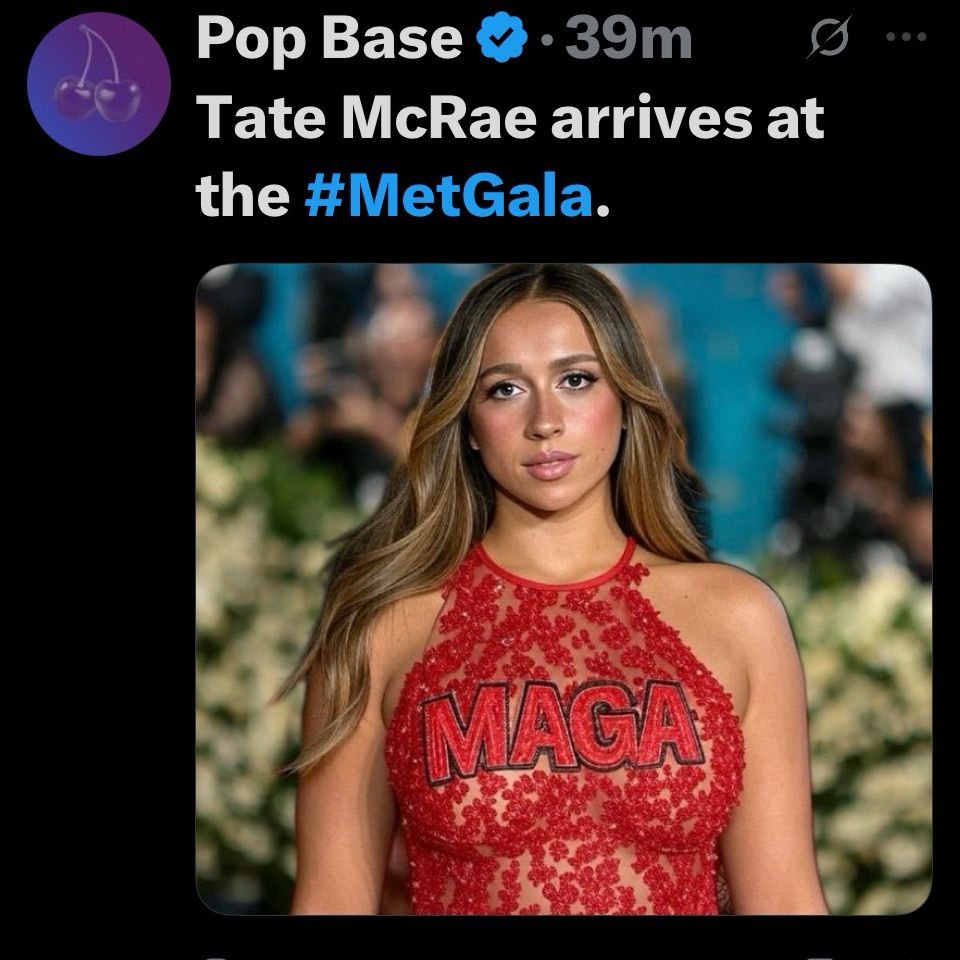Screen dimensions: 960x960
Task: Open the 39m post timestamp
Action: coord(628,38)
